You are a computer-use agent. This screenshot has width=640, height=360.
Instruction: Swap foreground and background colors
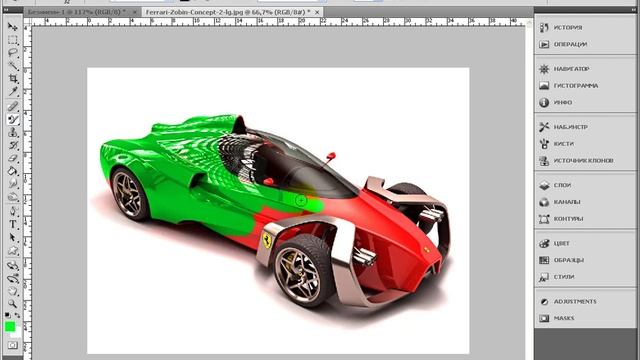coord(17,315)
